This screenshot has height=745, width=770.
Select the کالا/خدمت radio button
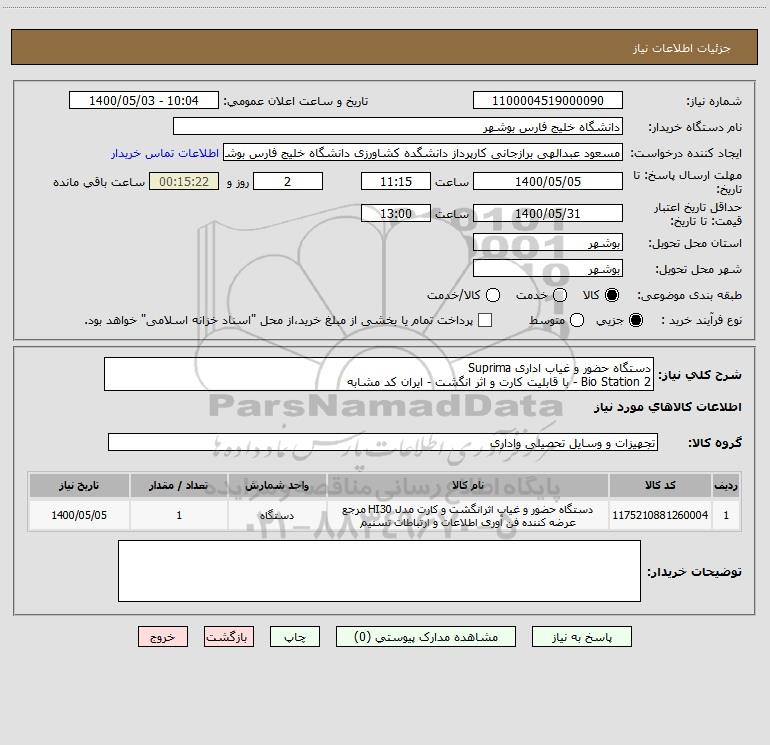493,295
